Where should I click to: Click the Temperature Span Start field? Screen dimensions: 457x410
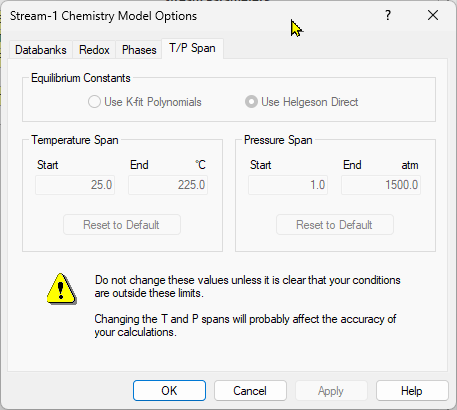[75, 185]
